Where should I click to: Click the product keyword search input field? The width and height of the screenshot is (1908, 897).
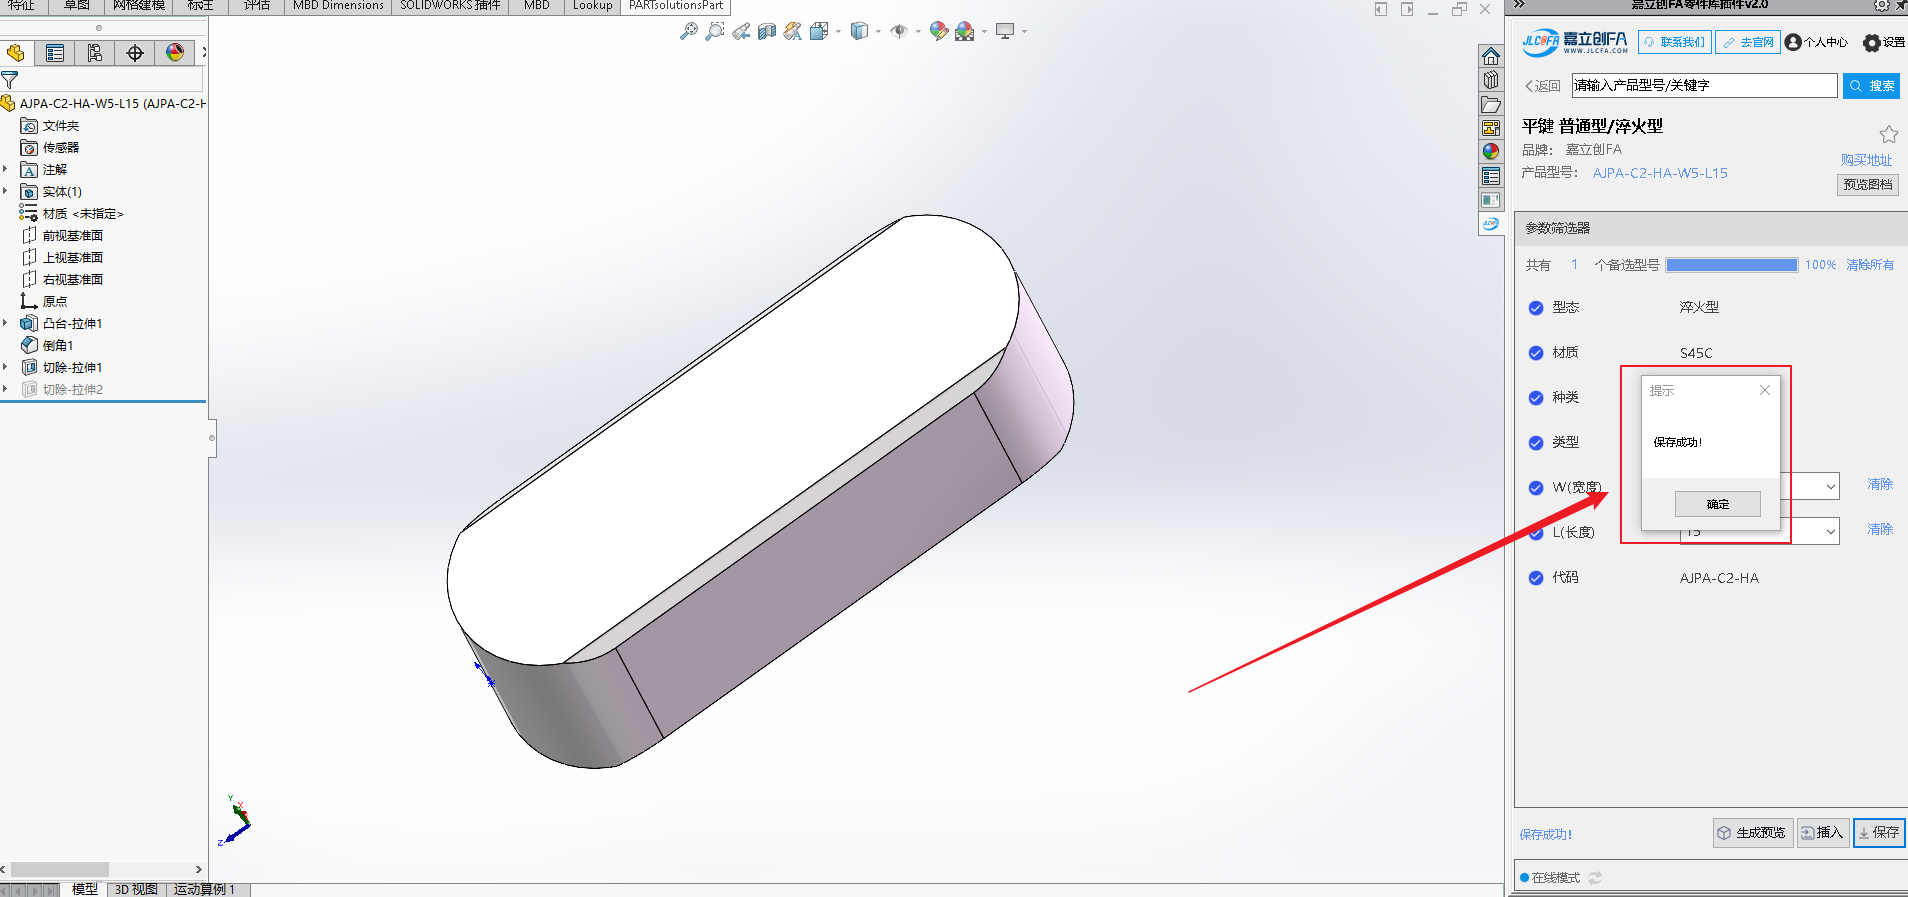1703,86
